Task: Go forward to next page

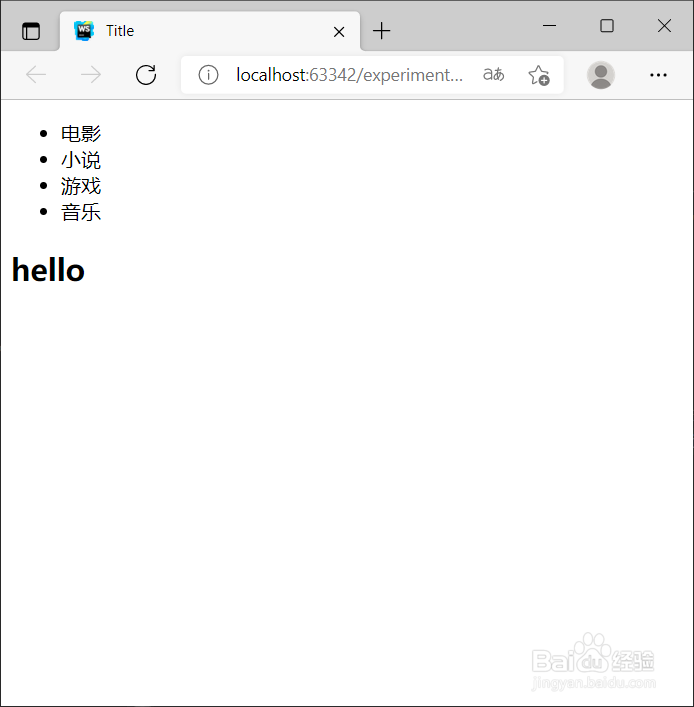Action: [x=91, y=74]
